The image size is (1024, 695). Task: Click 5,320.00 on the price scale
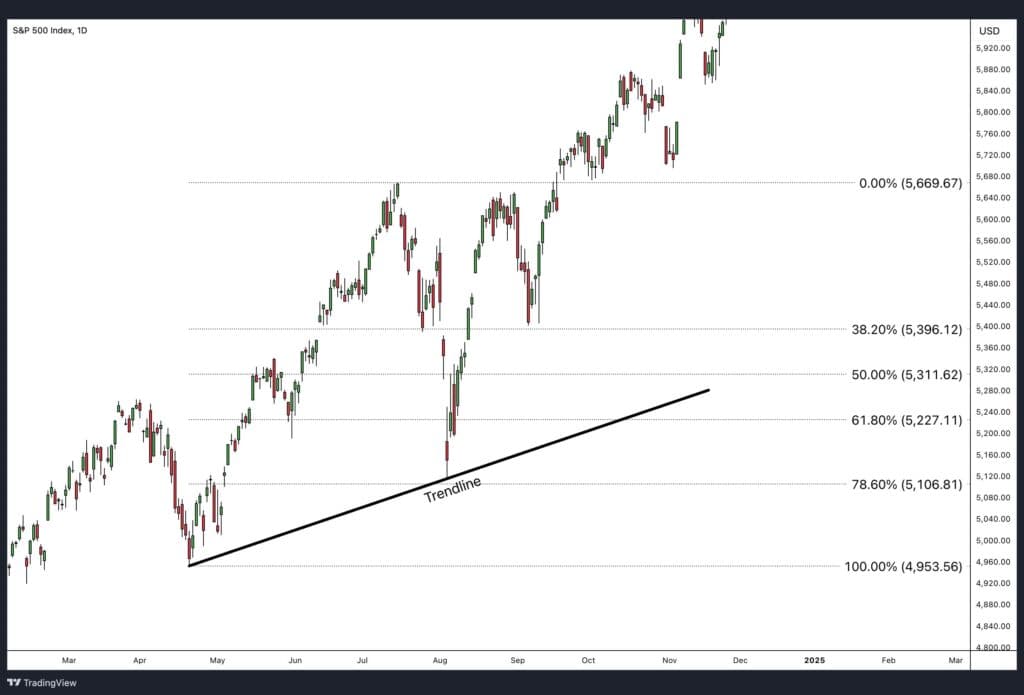coord(993,369)
